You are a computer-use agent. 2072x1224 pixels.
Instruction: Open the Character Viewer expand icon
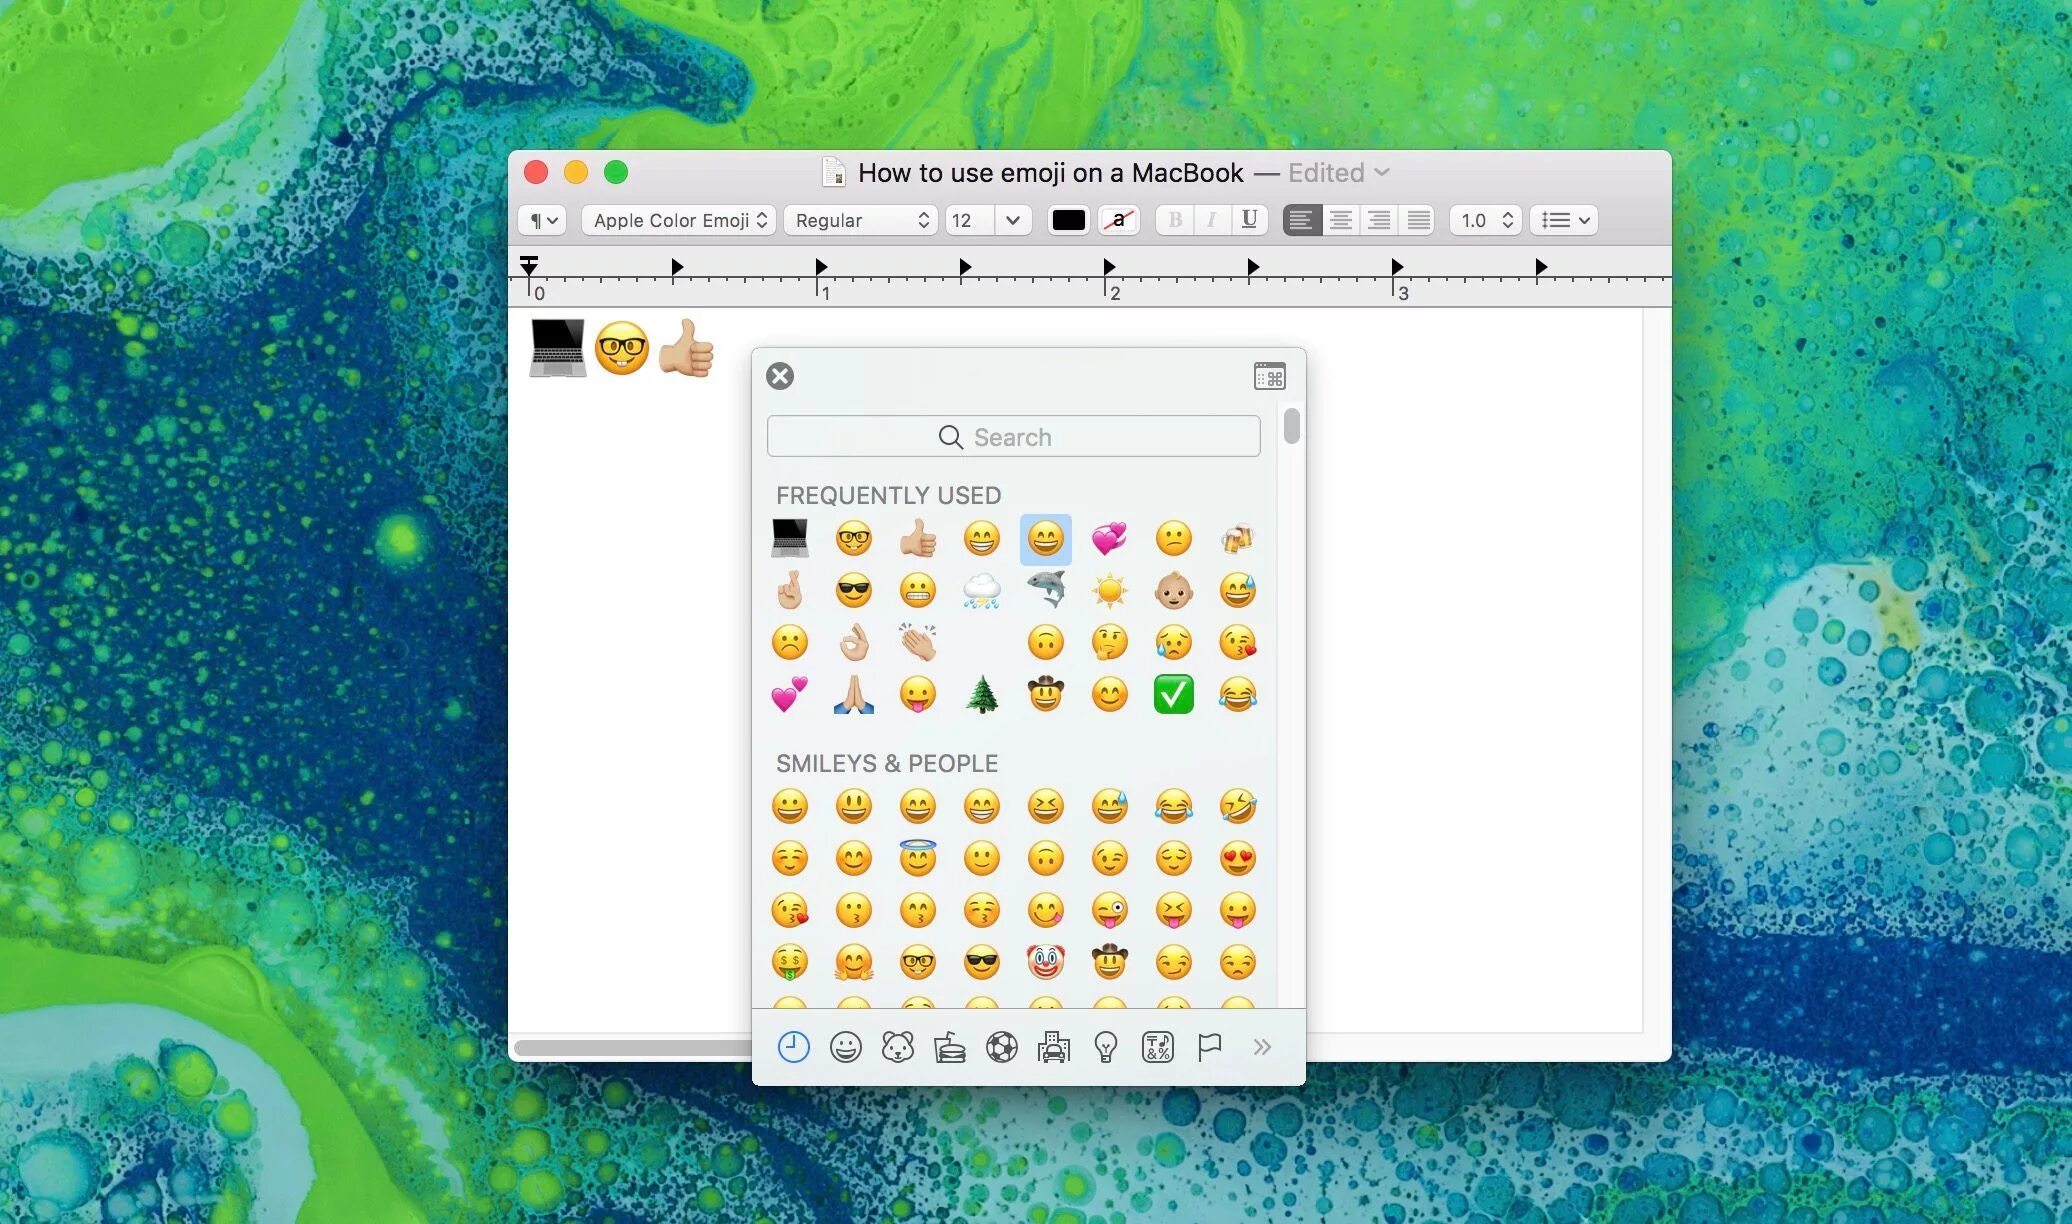[1269, 377]
